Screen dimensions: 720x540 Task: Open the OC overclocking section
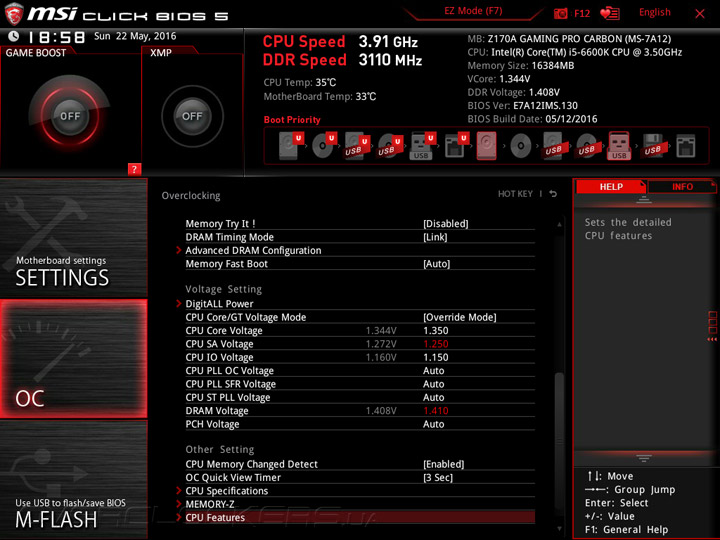click(x=73, y=359)
